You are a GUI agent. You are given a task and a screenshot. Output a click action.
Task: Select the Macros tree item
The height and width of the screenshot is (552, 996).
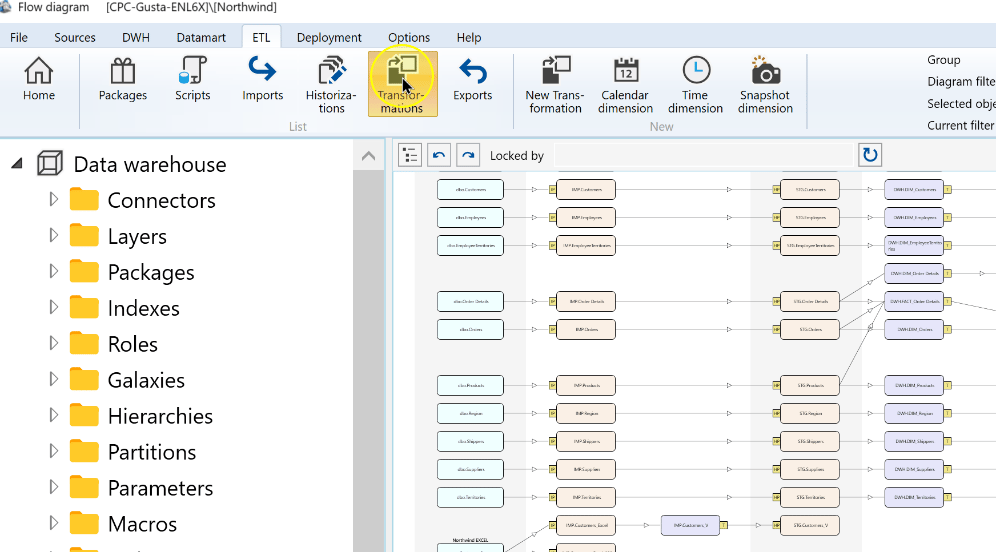(x=142, y=524)
